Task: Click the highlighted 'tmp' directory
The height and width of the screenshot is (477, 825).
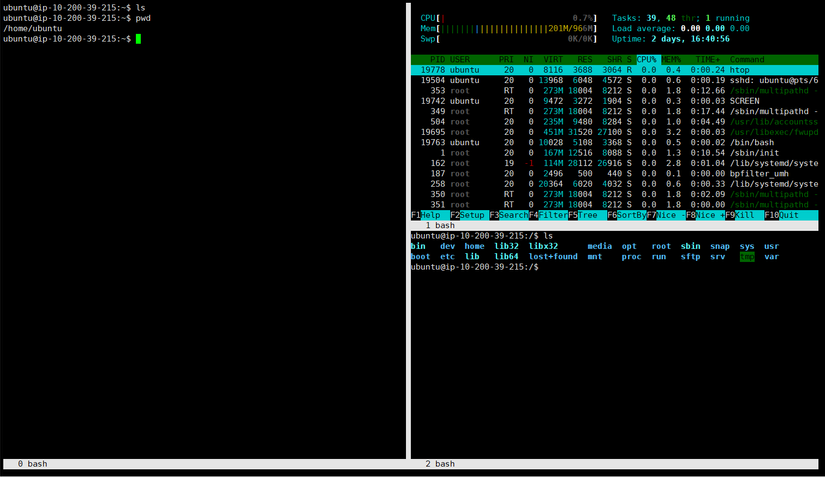Action: pos(747,257)
